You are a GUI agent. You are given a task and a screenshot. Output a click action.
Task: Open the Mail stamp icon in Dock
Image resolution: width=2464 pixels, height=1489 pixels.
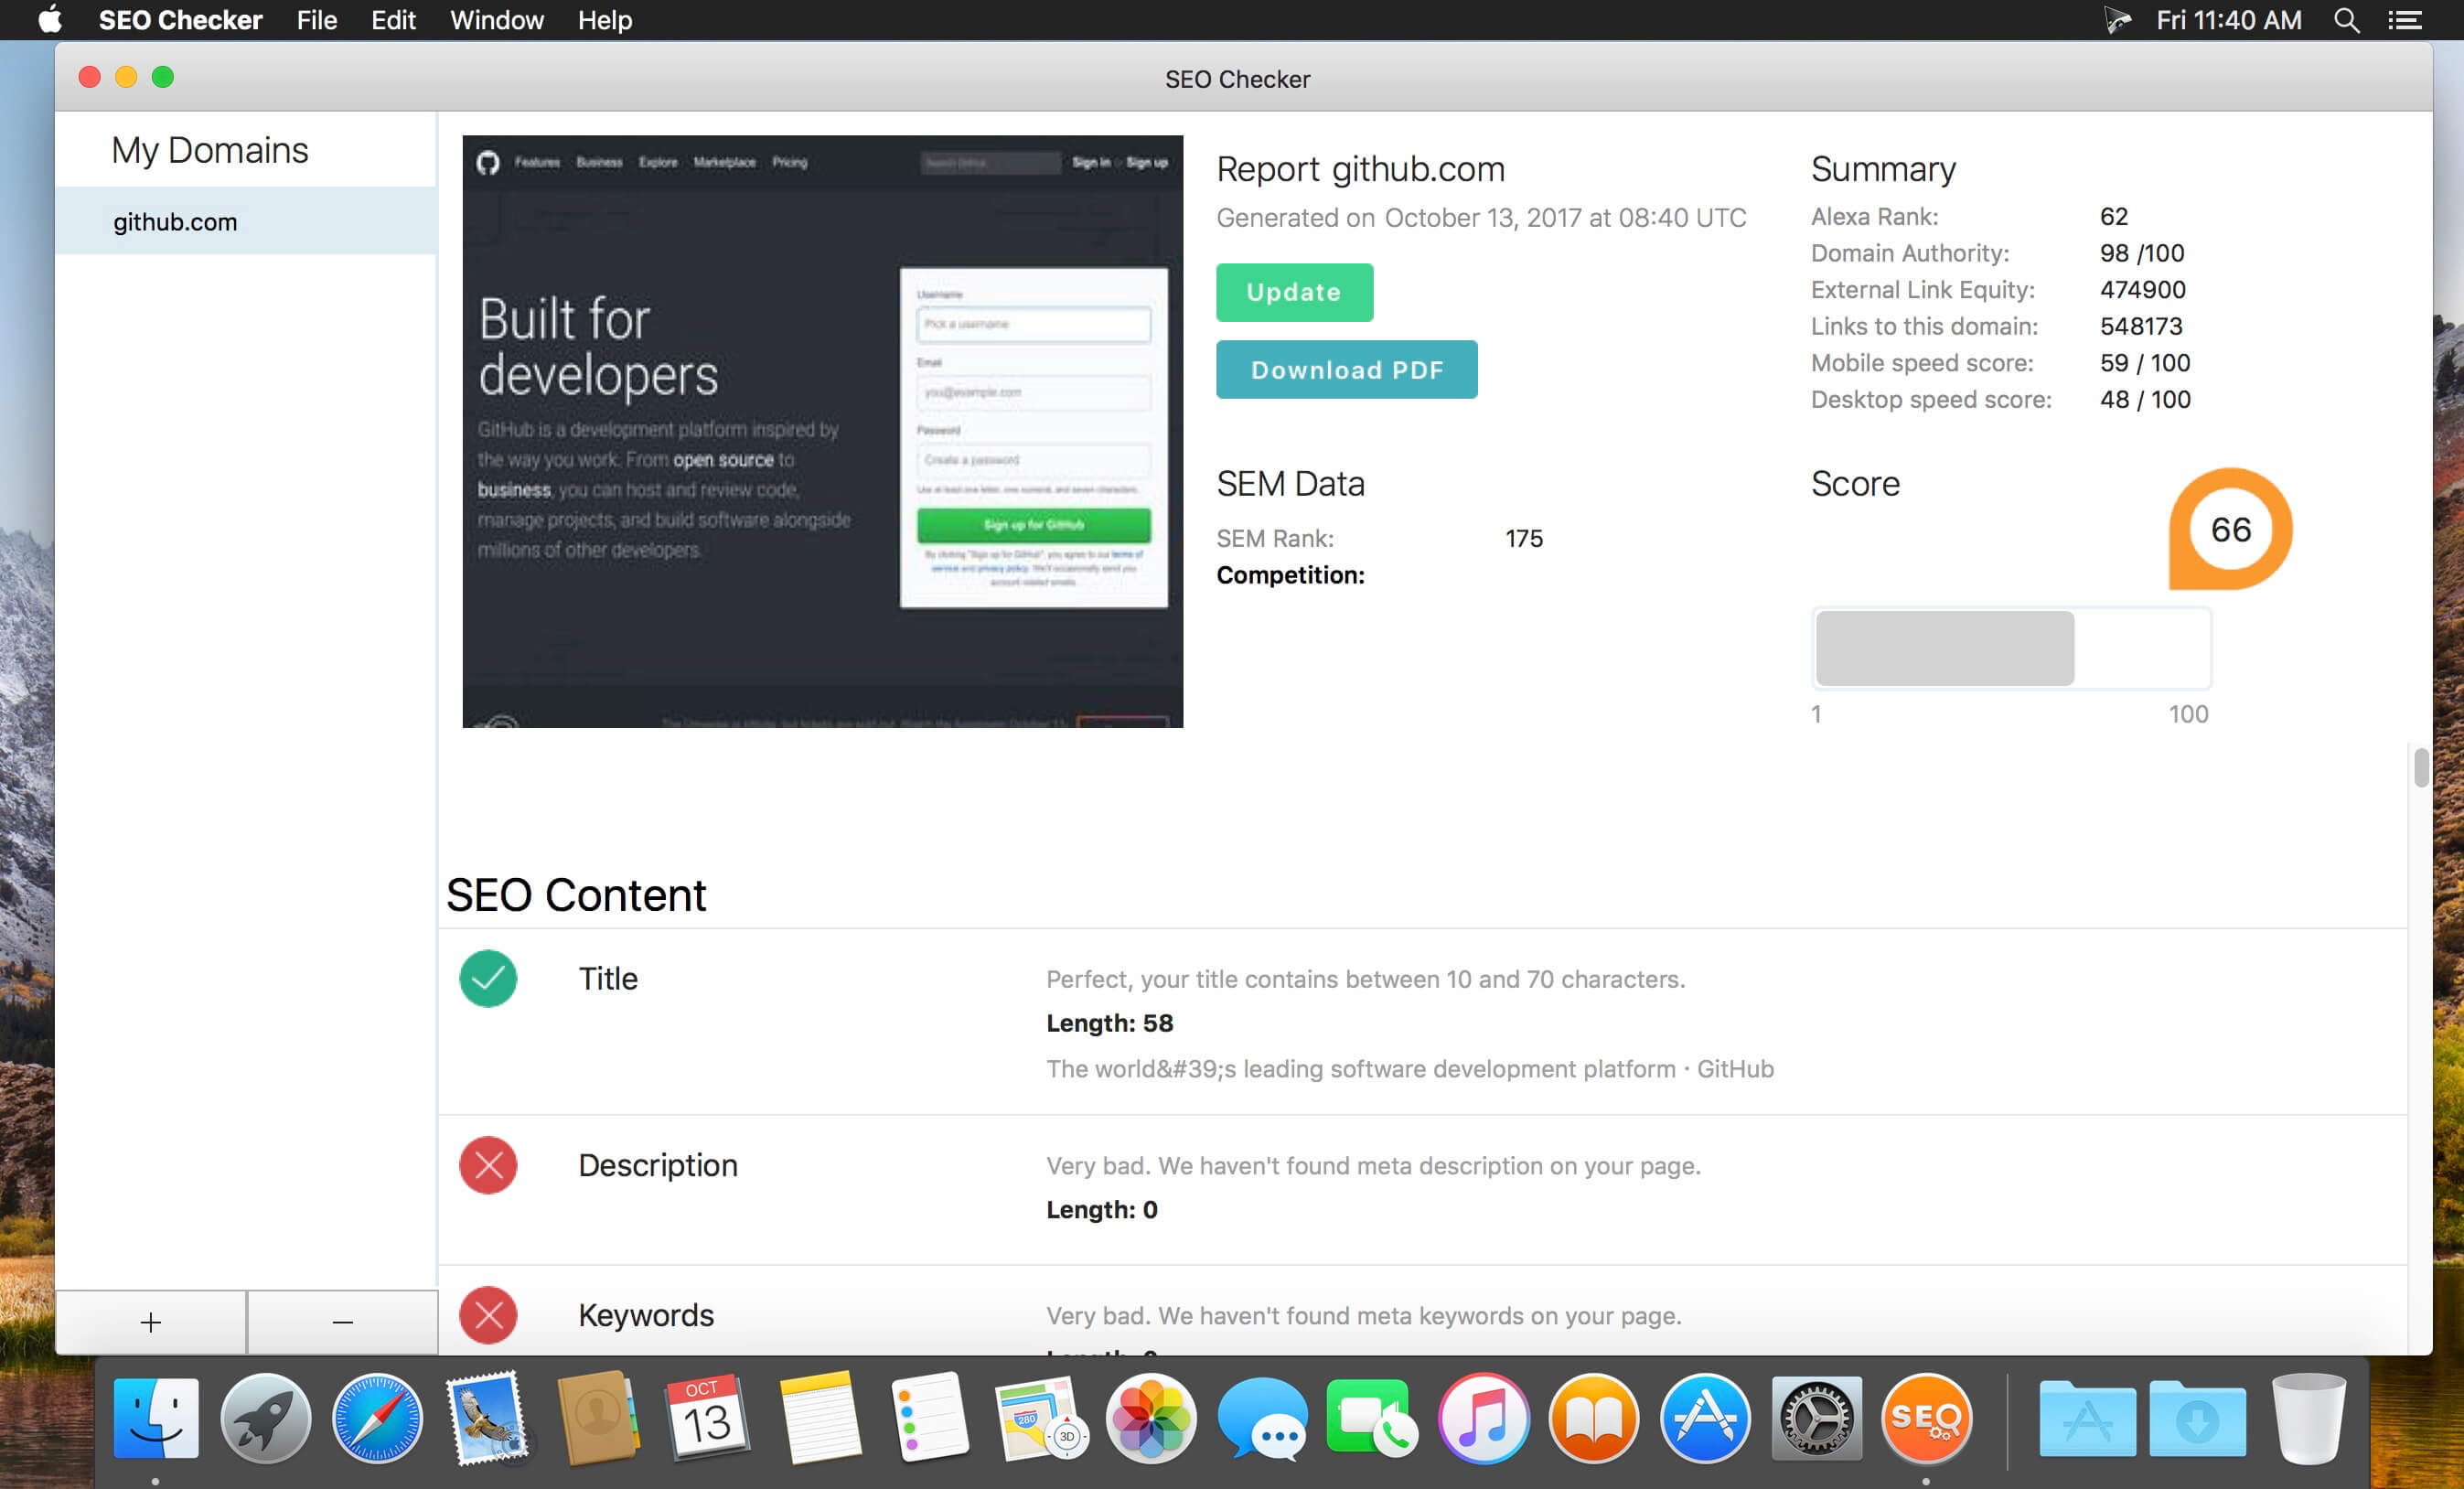click(488, 1417)
